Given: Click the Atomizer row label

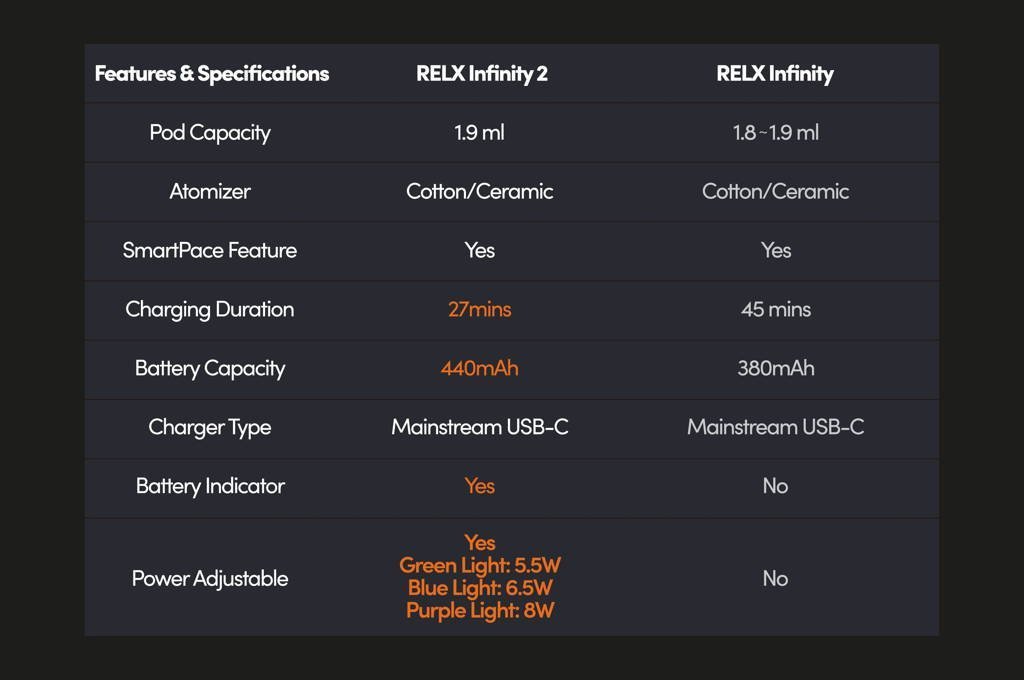Looking at the screenshot, I should coord(210,192).
